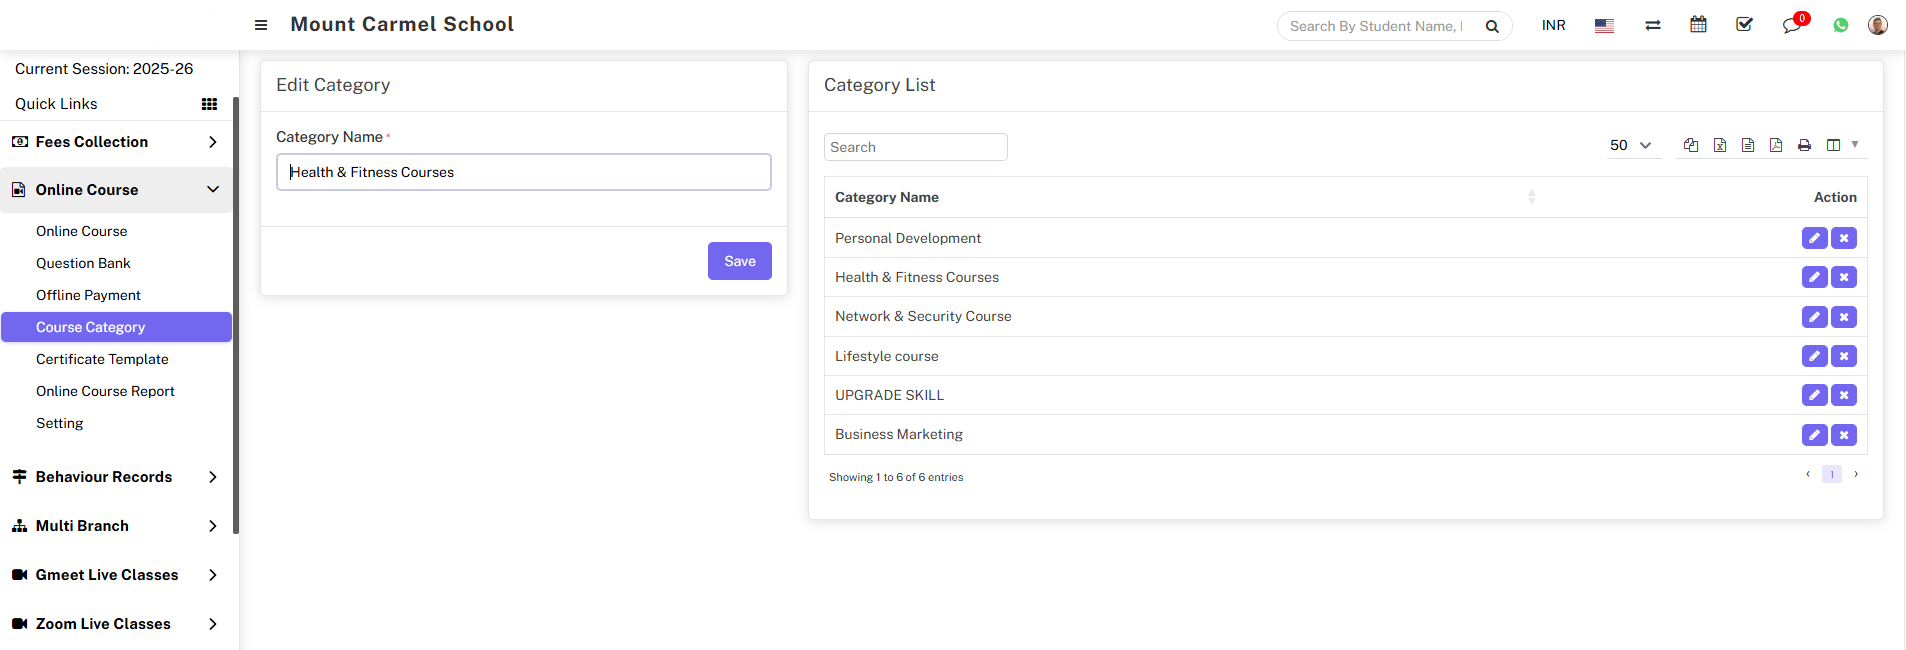The height and width of the screenshot is (650, 1906).
Task: Open Certificate Template in sidebar
Action: pyautogui.click(x=102, y=359)
